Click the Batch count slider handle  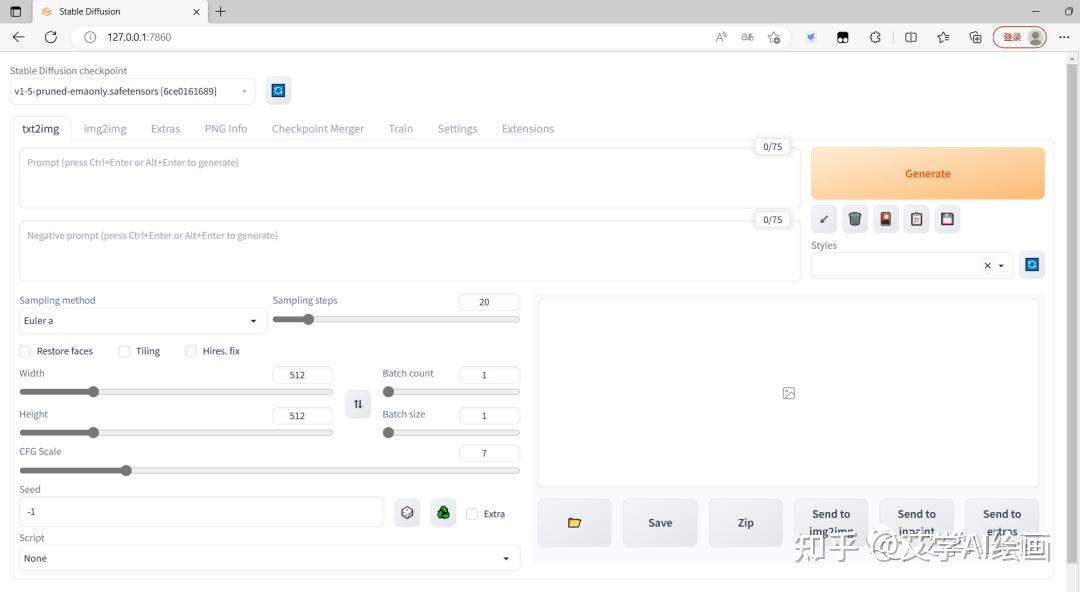388,391
